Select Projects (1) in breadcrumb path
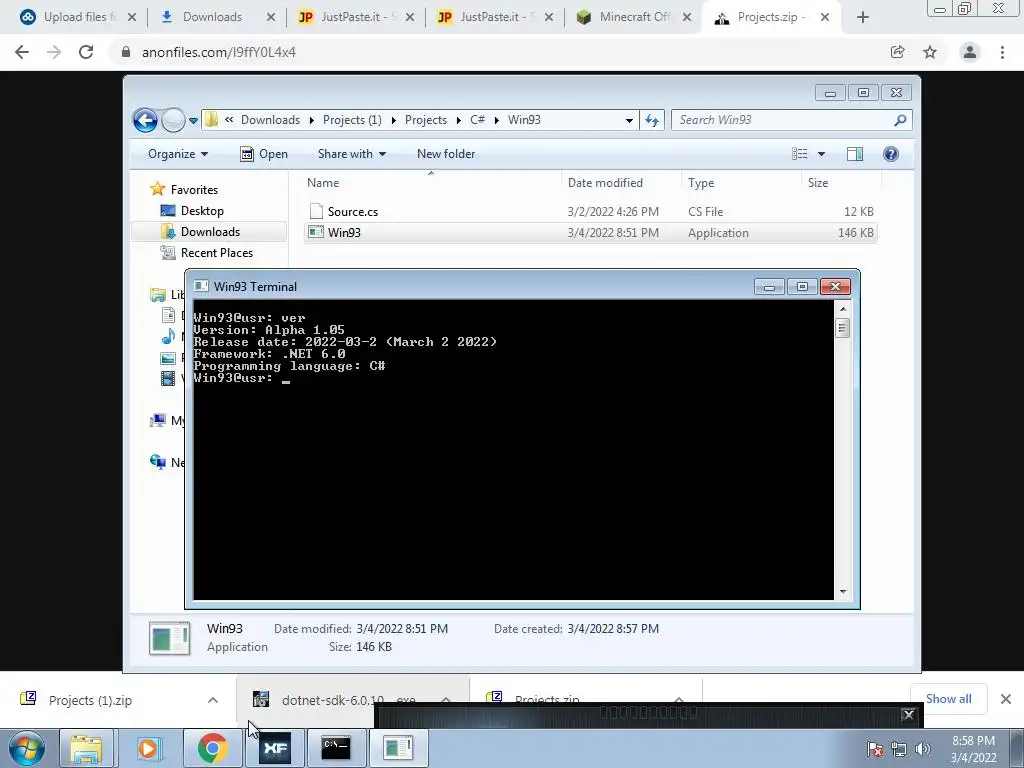The height and width of the screenshot is (768, 1024). click(x=352, y=120)
